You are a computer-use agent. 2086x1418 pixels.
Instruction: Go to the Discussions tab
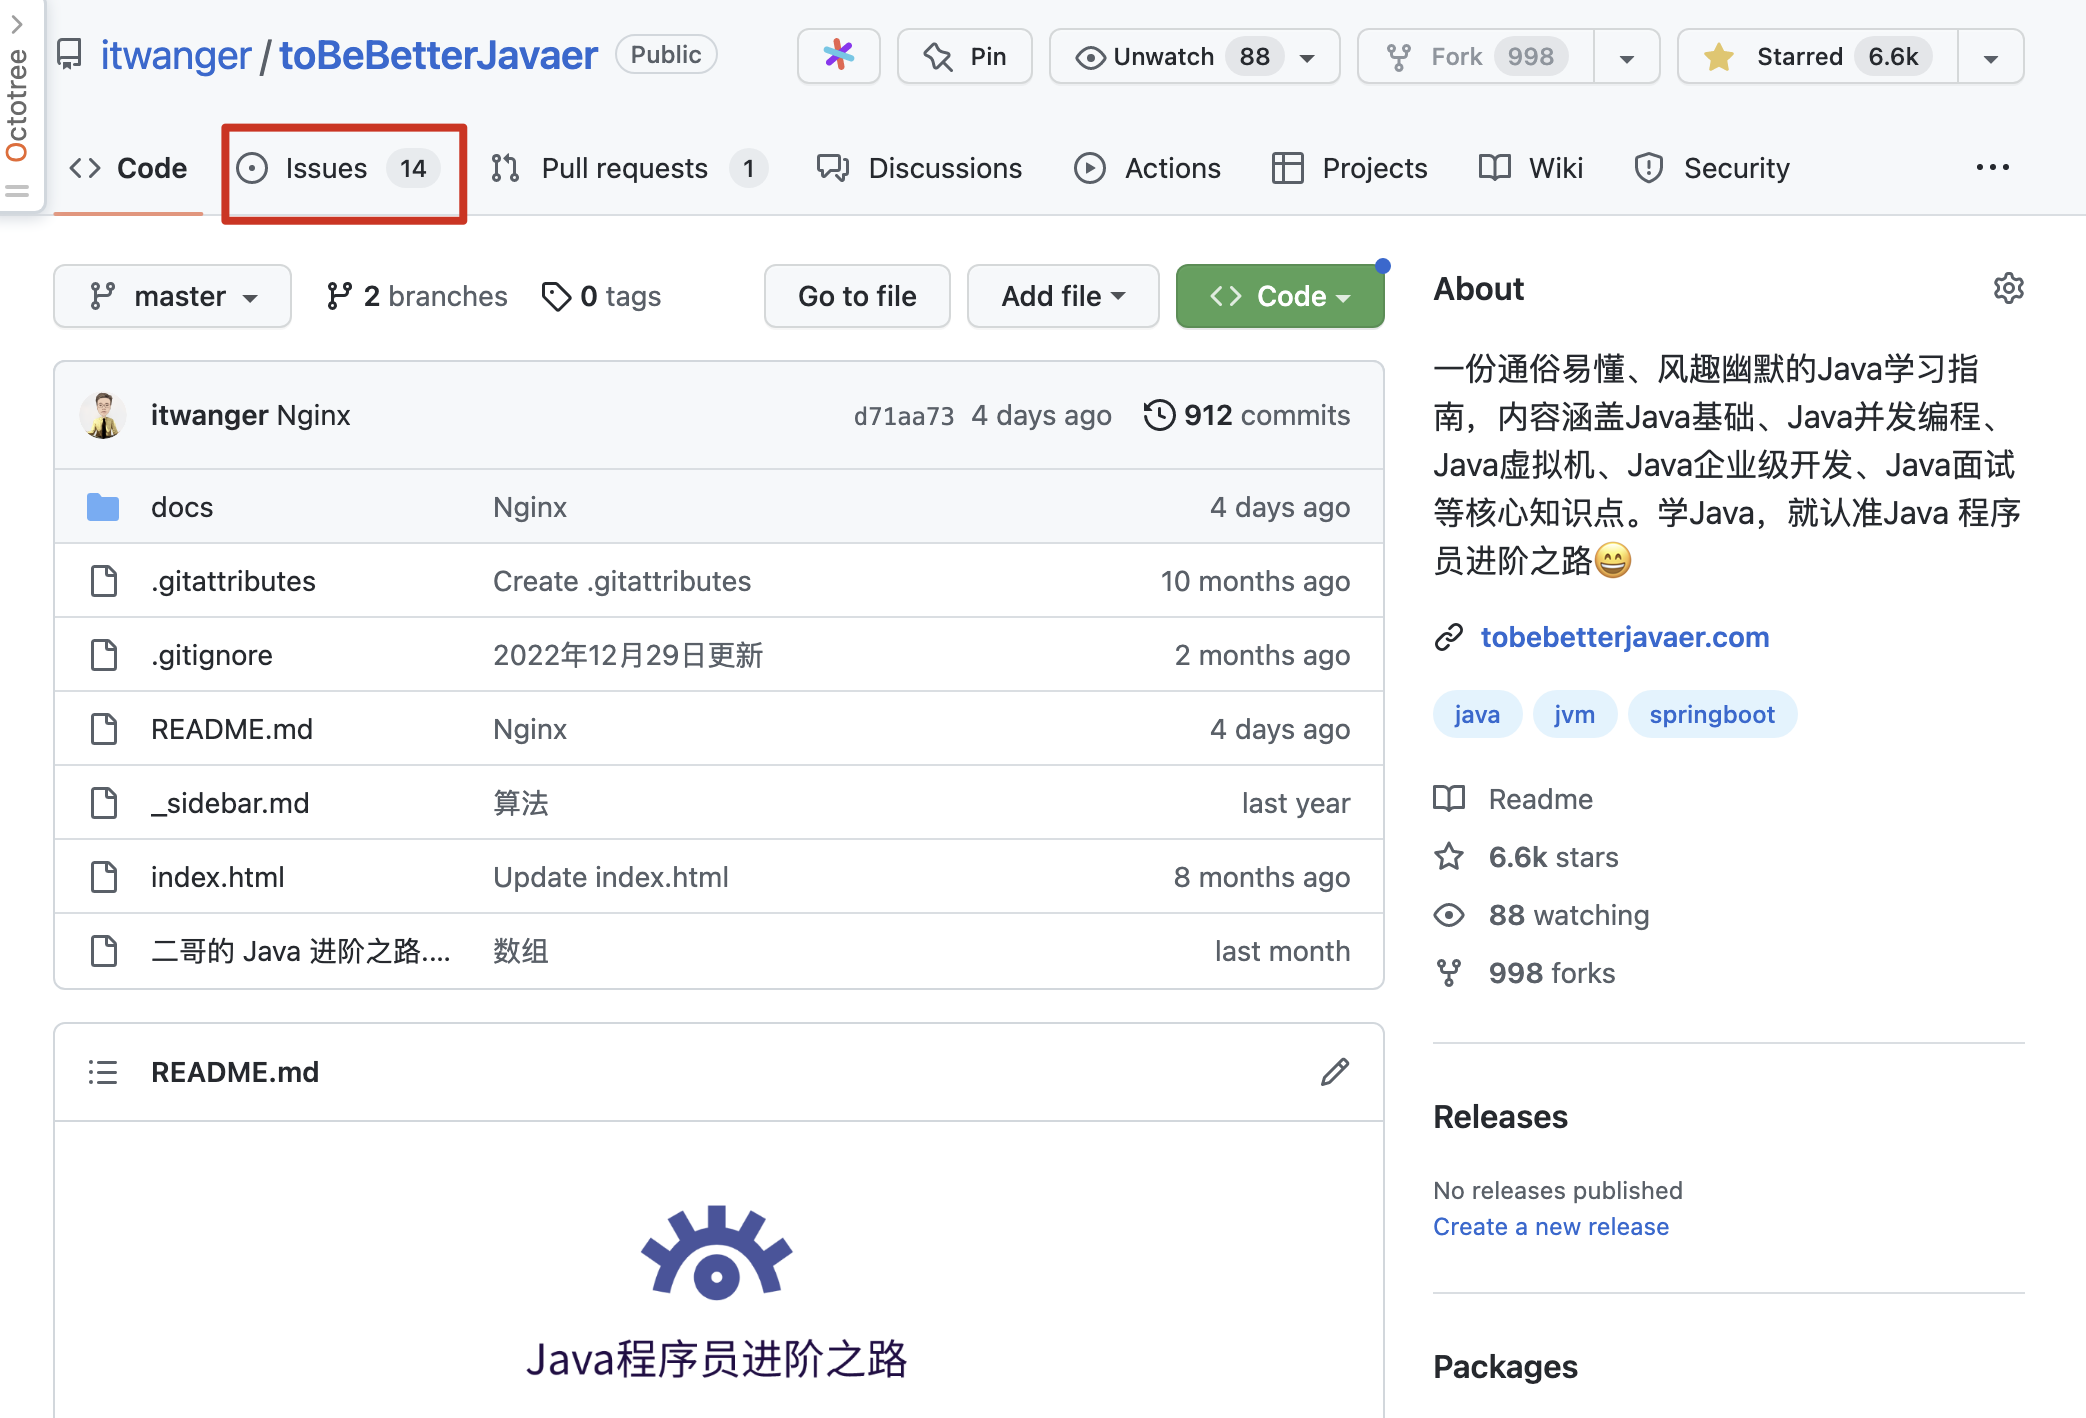(x=920, y=168)
